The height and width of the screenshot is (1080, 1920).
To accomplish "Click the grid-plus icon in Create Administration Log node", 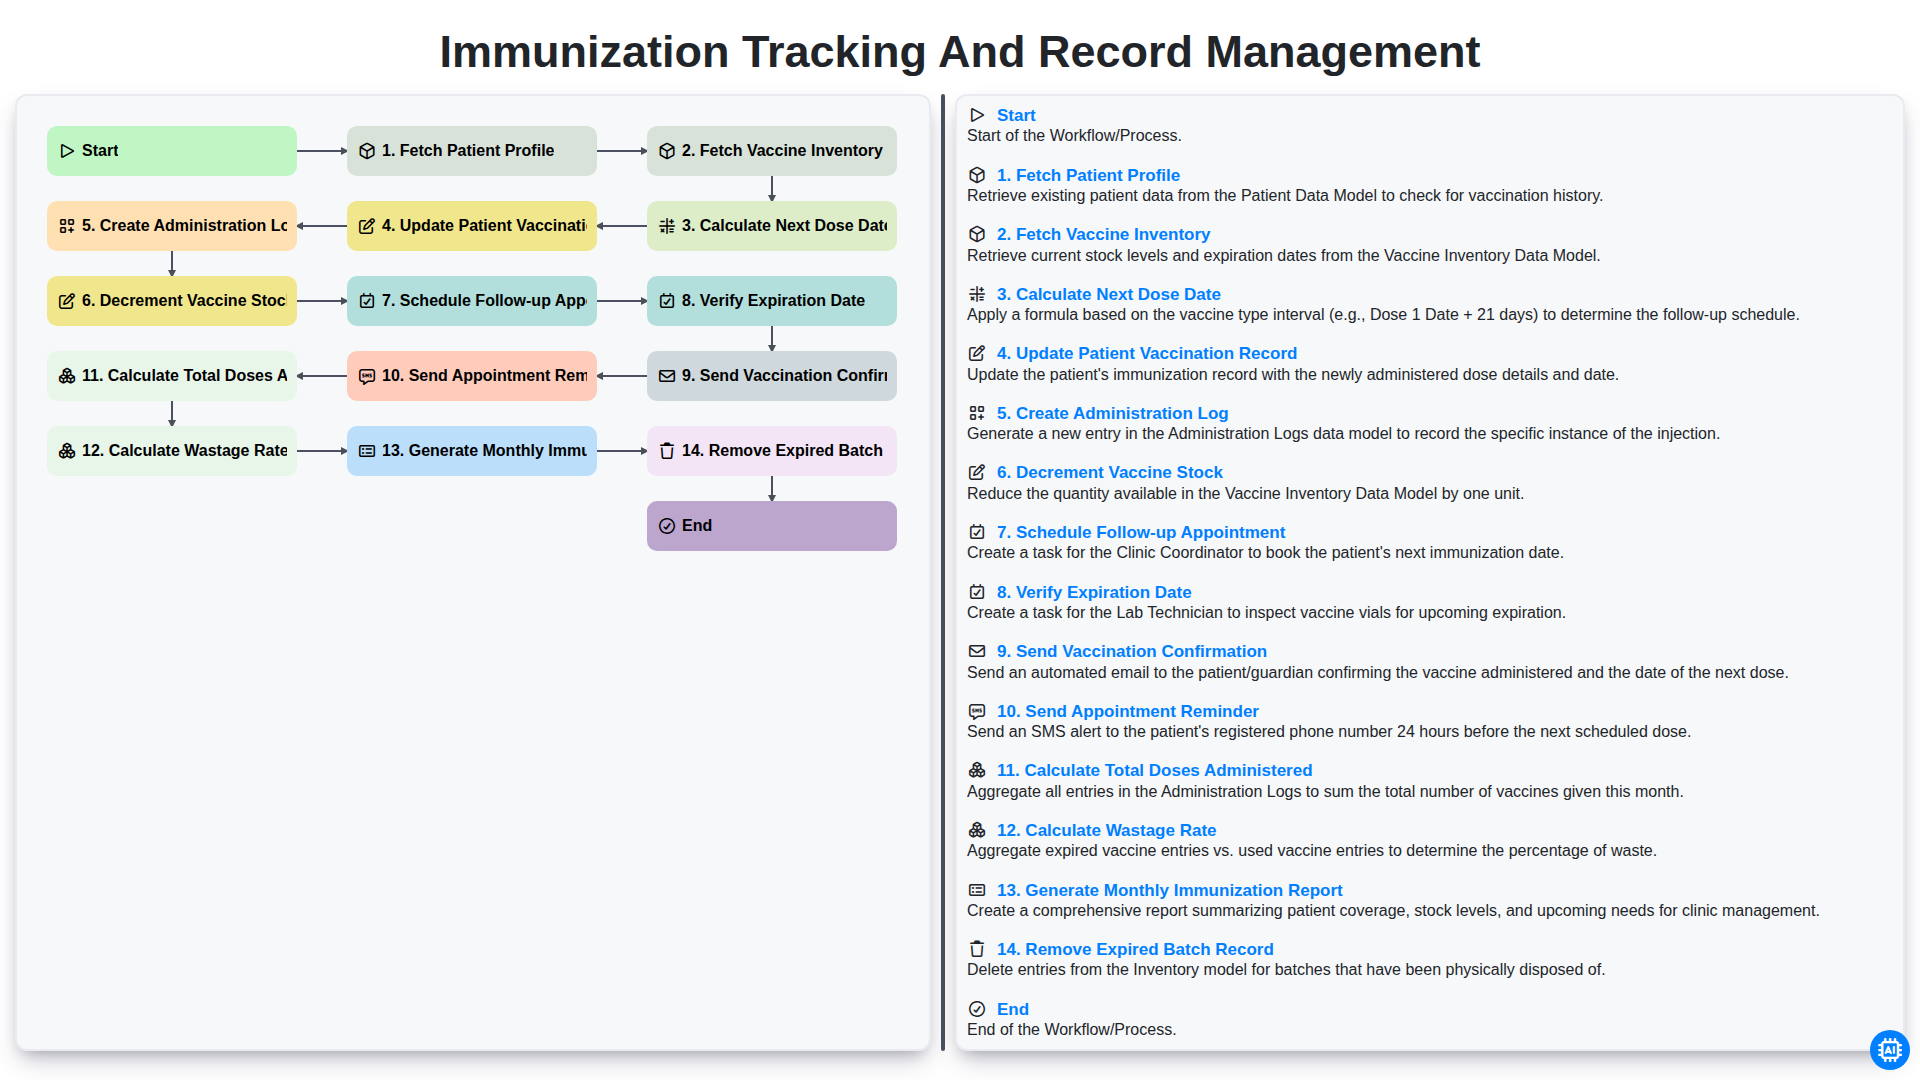I will (67, 226).
